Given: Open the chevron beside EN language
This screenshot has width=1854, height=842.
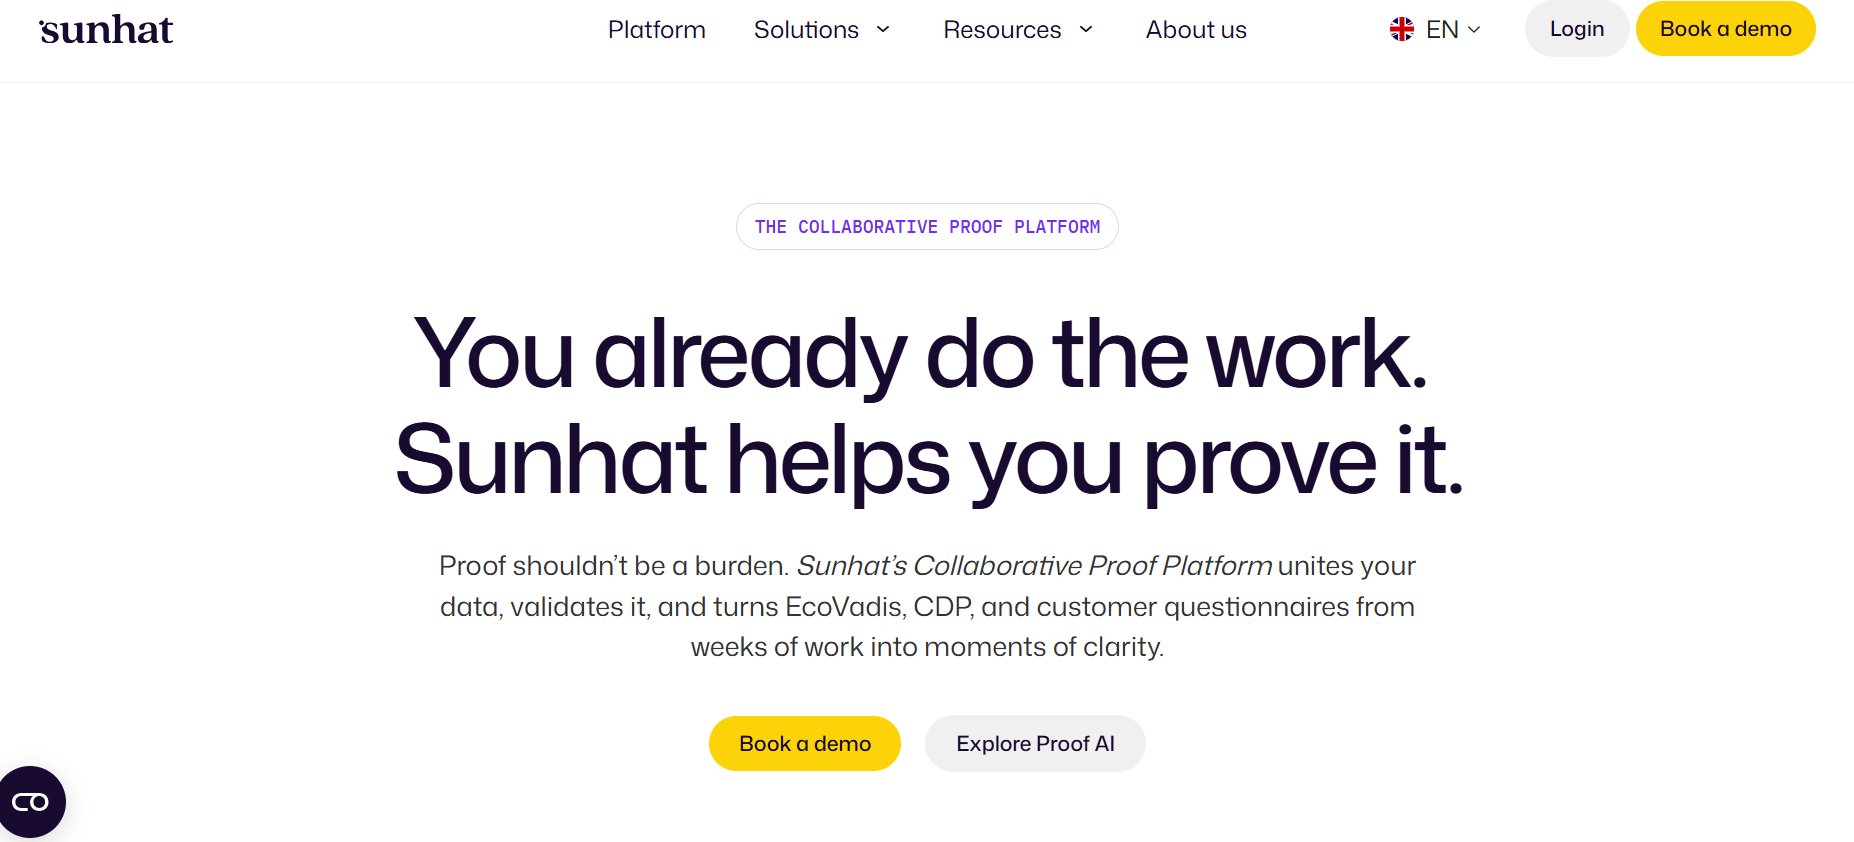Looking at the screenshot, I should [1474, 30].
